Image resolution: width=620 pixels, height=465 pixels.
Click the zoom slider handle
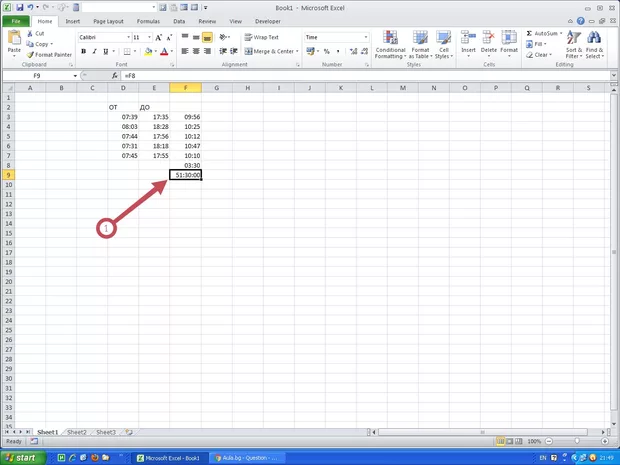click(577, 441)
